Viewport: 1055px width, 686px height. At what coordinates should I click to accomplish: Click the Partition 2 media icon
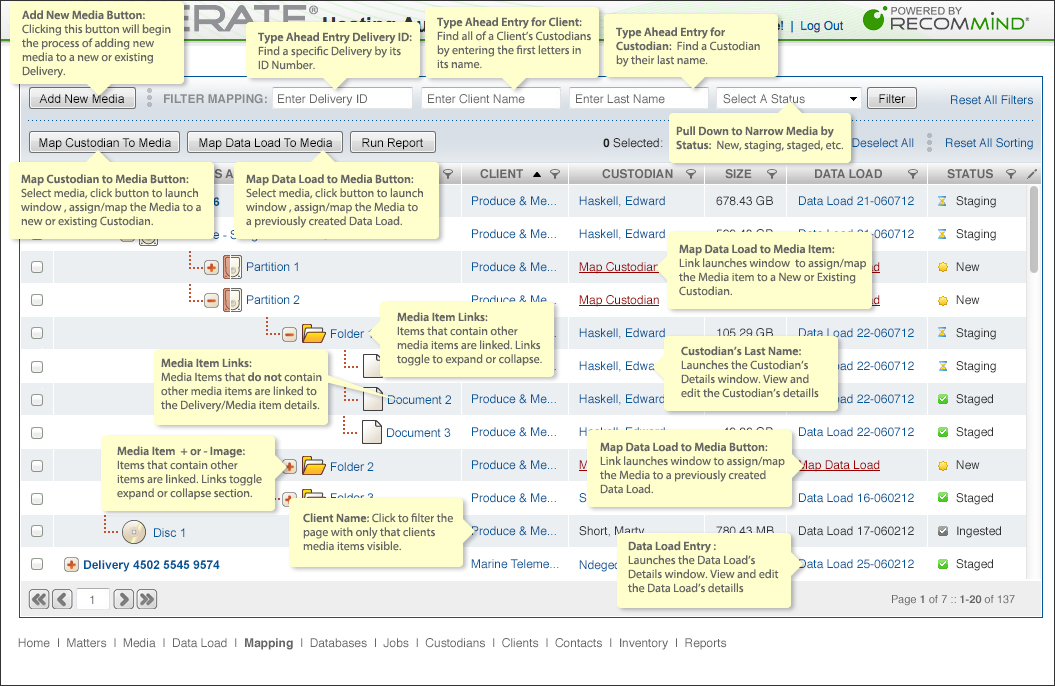(x=232, y=300)
